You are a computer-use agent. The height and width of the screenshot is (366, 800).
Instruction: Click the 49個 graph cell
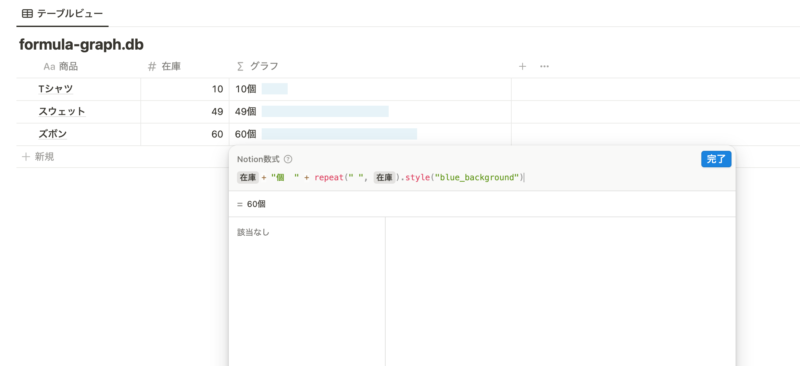(370, 112)
